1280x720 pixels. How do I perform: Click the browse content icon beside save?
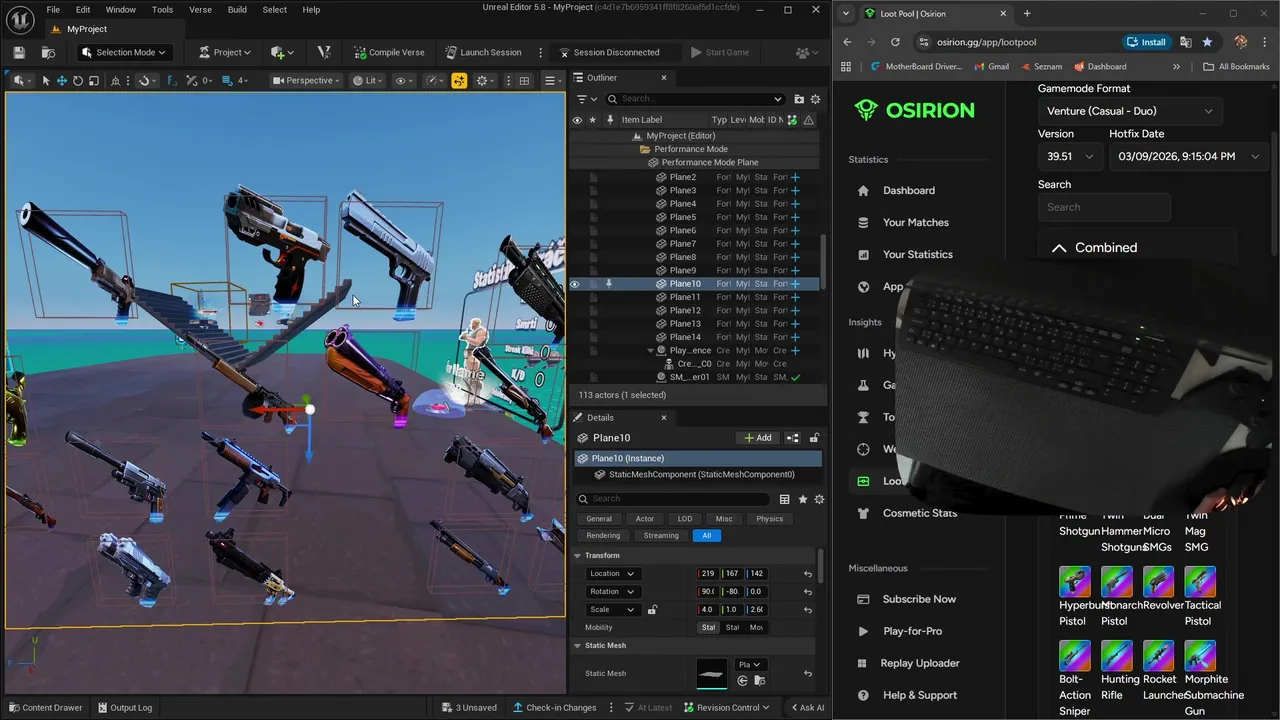[48, 52]
